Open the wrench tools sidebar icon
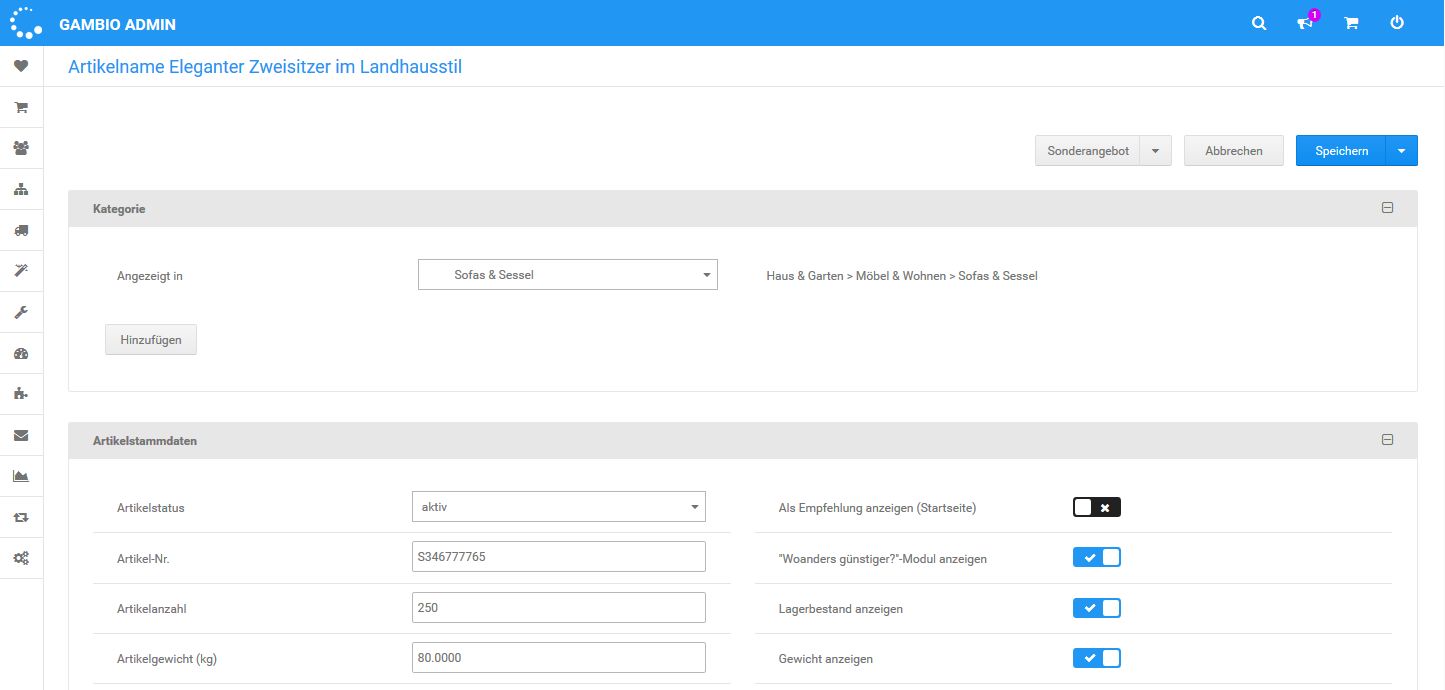 [x=21, y=312]
